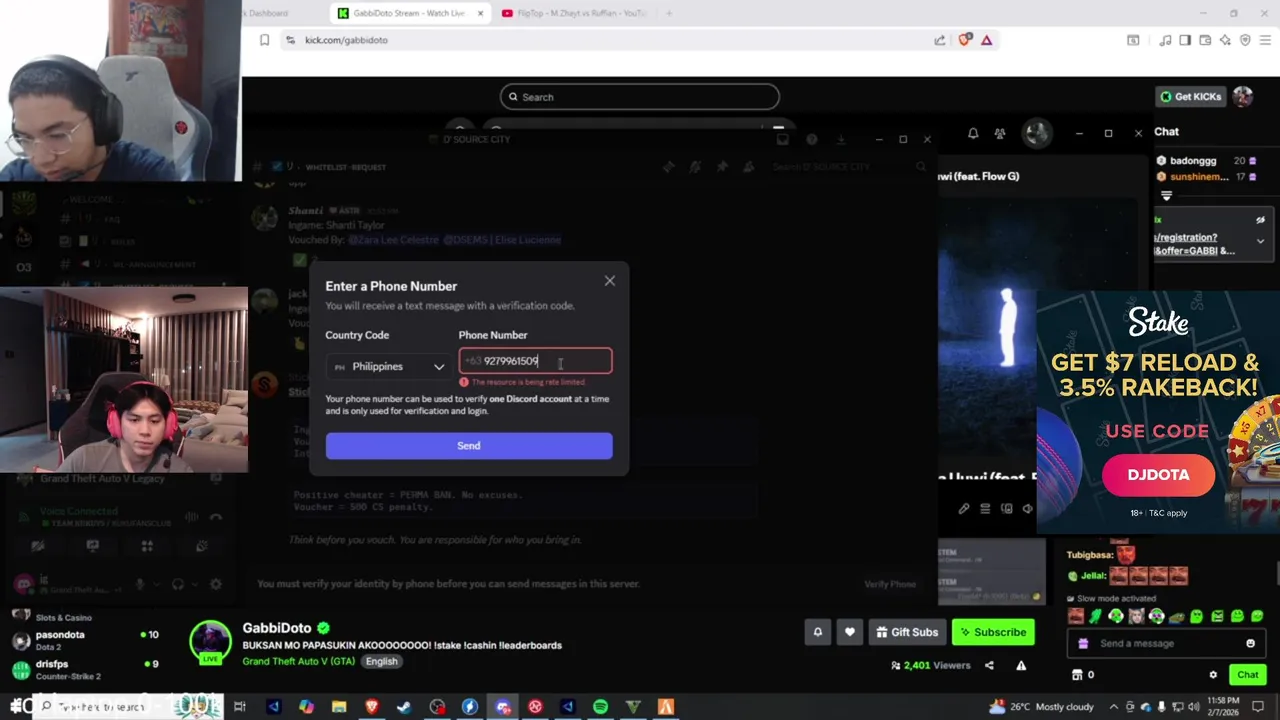1280x720 pixels.
Task: Switch to the GabbiDoto Stream tab
Action: [x=410, y=13]
